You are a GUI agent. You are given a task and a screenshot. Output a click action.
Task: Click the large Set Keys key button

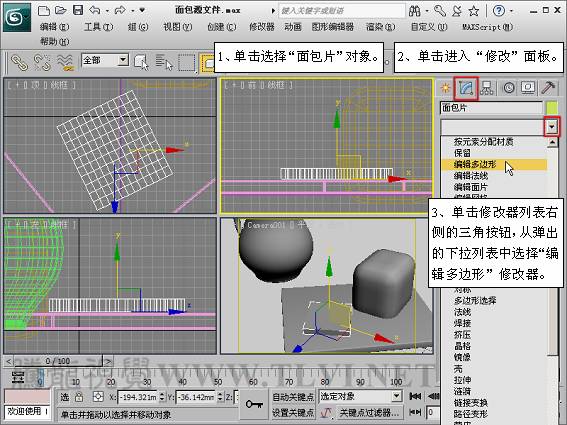click(x=254, y=404)
